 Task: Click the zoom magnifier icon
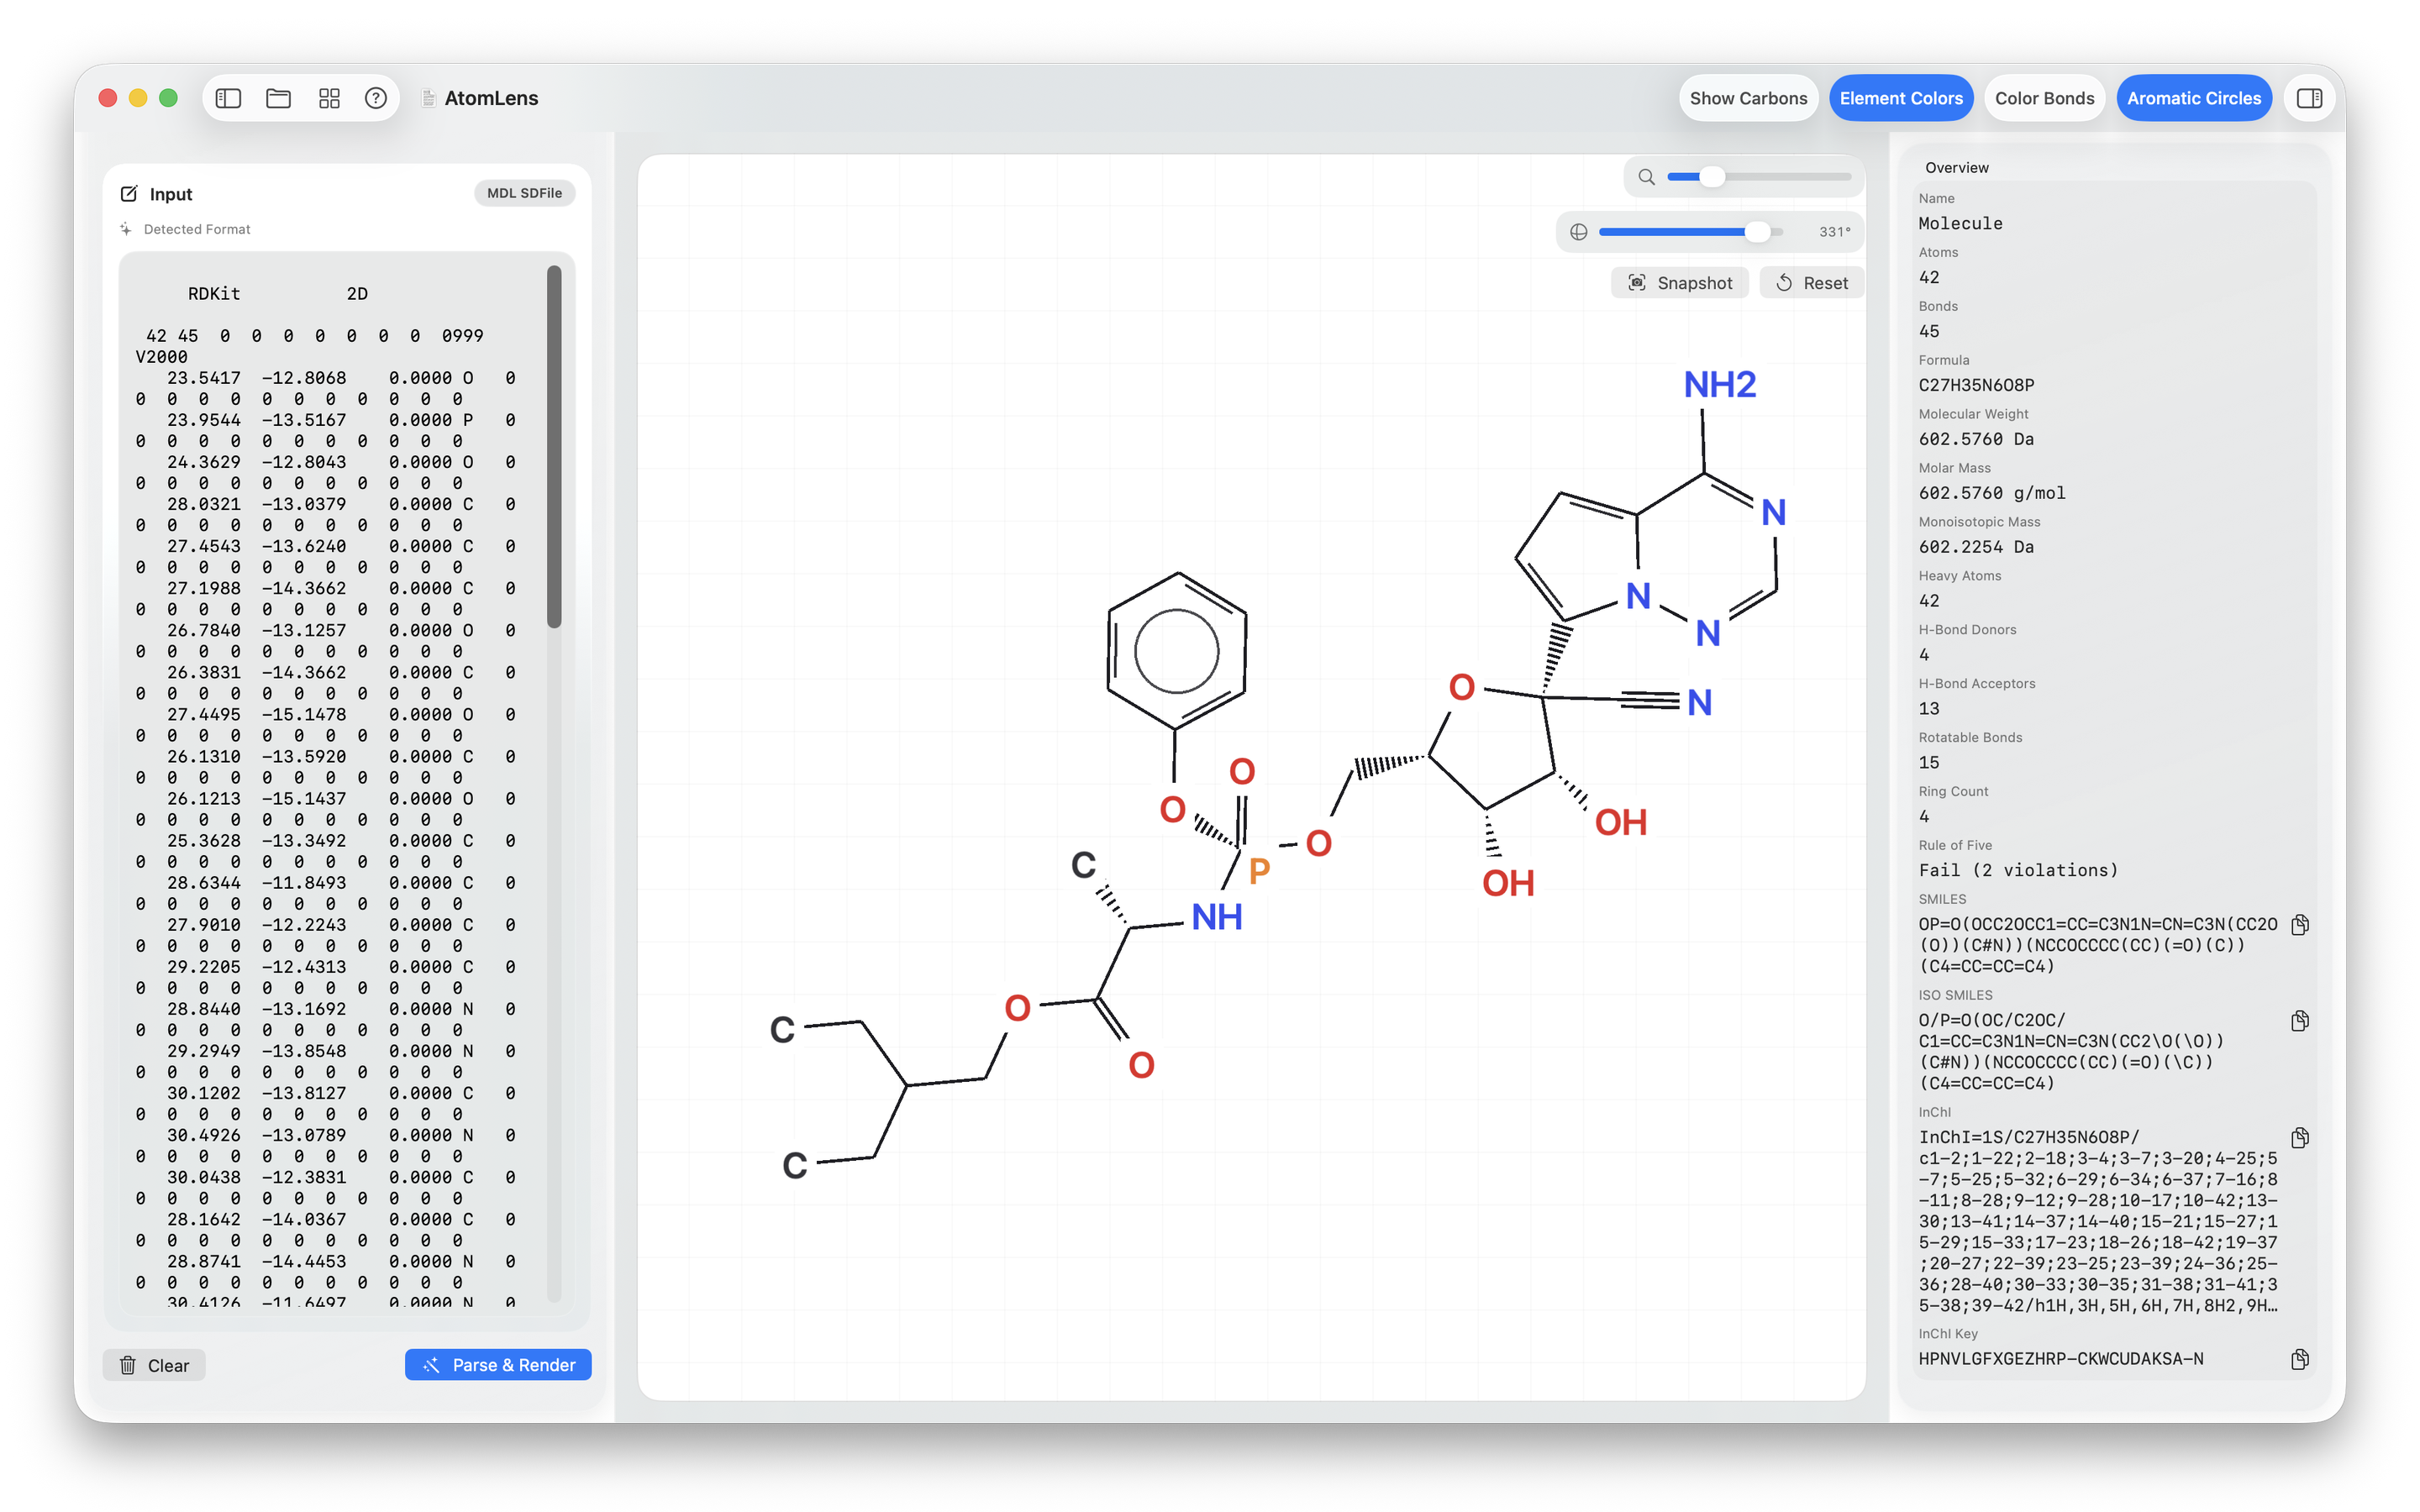point(1646,177)
